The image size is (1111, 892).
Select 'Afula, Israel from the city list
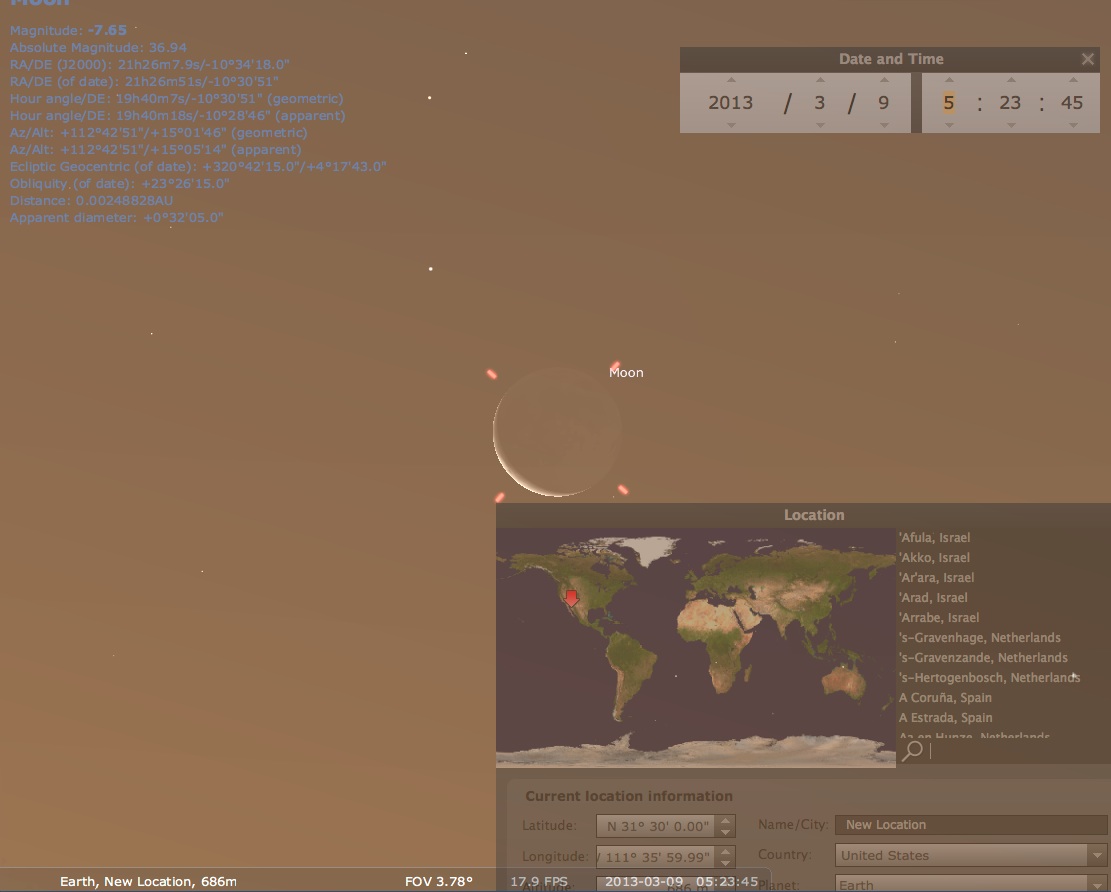click(x=934, y=537)
